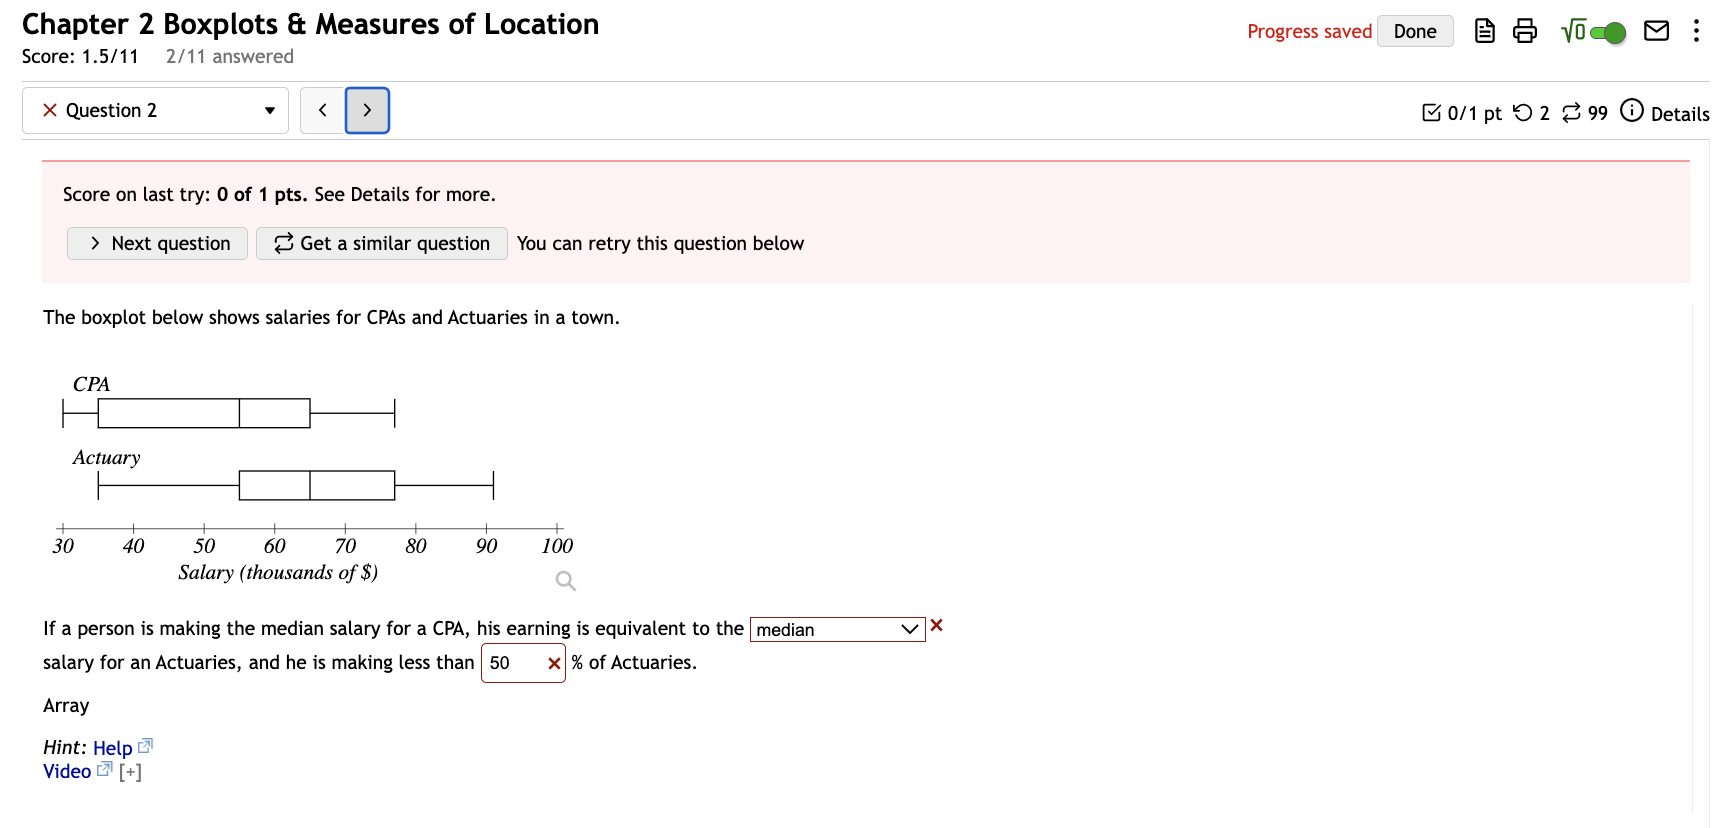The height and width of the screenshot is (828, 1735).
Task: Open the Help hint link
Action: (113, 748)
